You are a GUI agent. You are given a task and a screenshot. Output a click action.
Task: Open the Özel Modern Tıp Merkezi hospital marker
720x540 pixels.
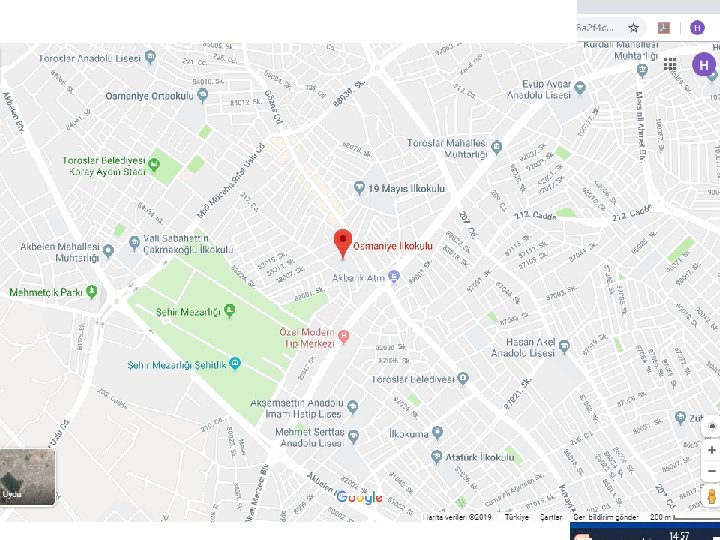[x=343, y=337]
